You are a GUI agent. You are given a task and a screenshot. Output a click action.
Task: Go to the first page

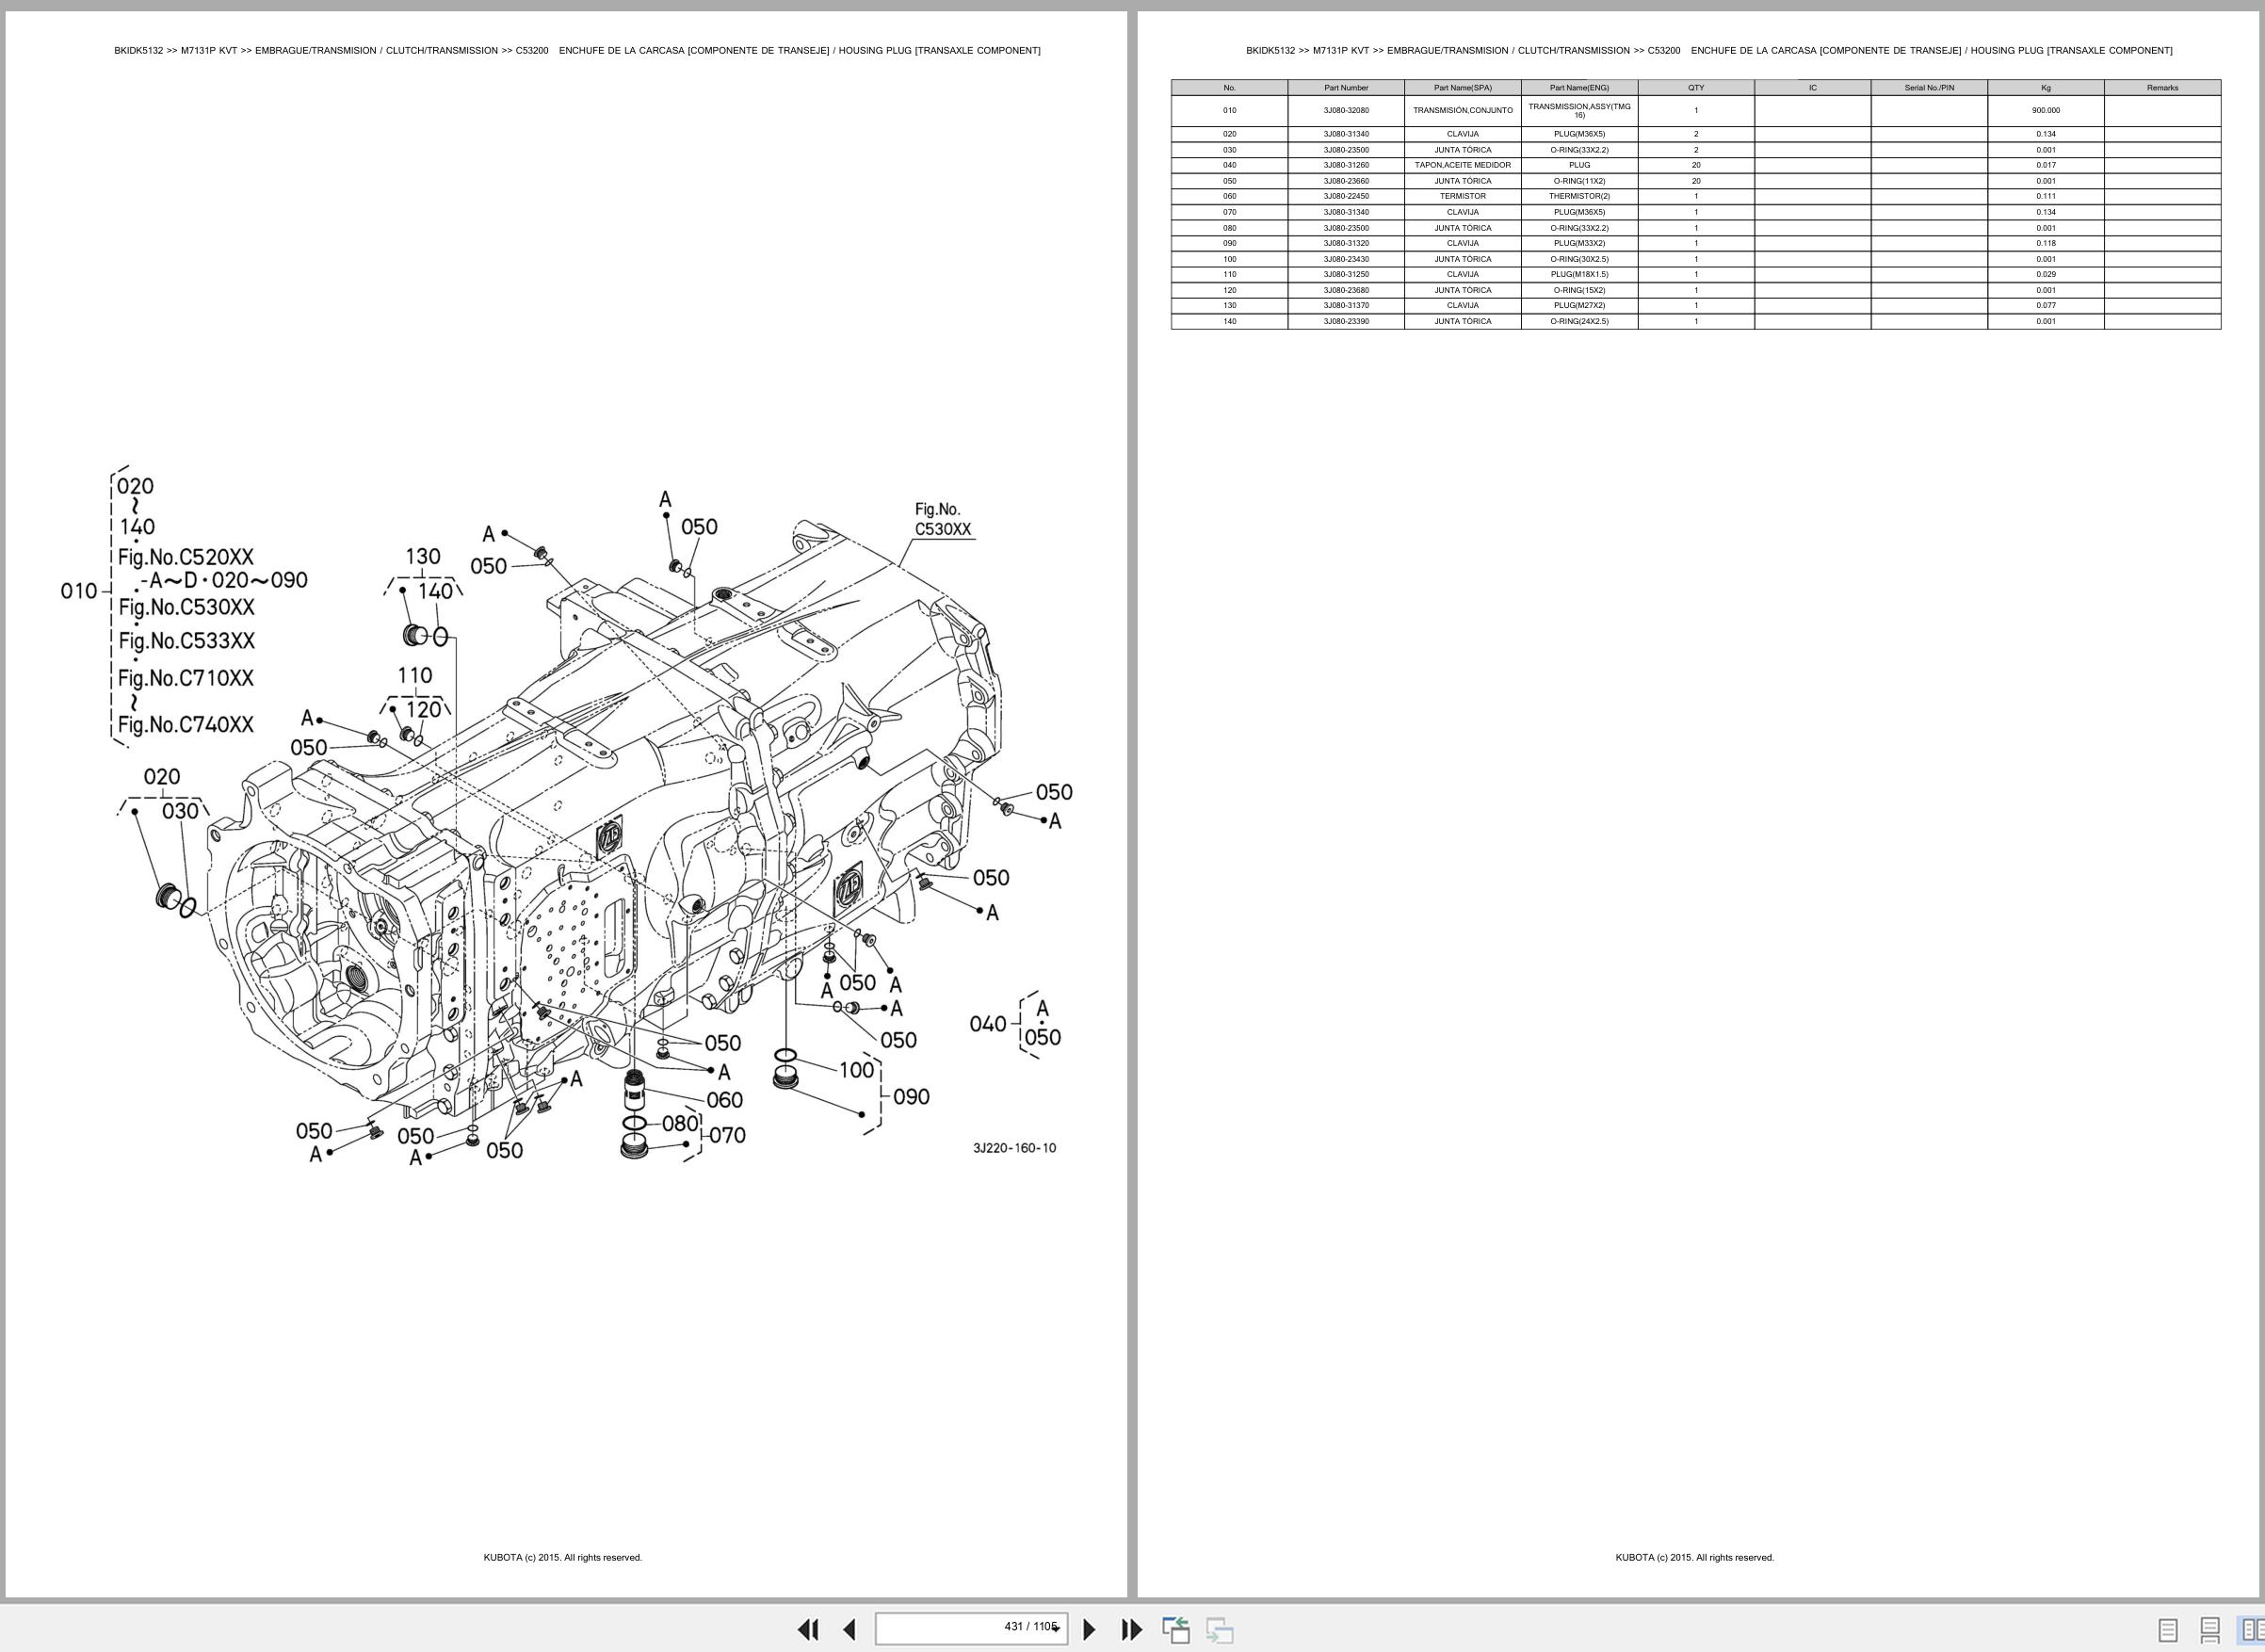tap(808, 1629)
